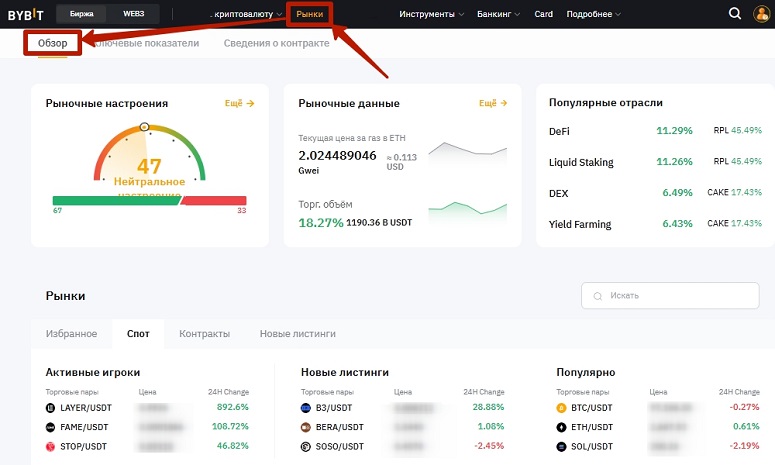775x465 pixels.
Task: Switch to the Биржа mode toggle
Action: [81, 14]
